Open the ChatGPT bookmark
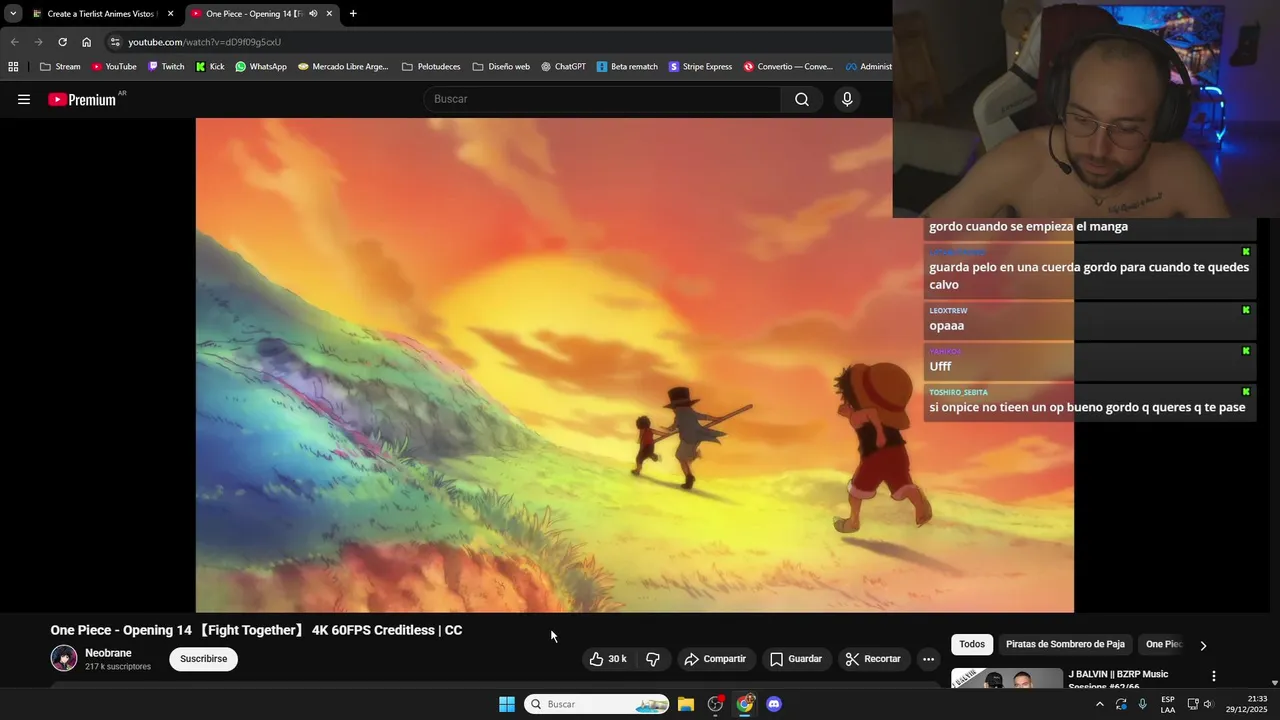Screen dimensions: 1280x720 click(563, 67)
